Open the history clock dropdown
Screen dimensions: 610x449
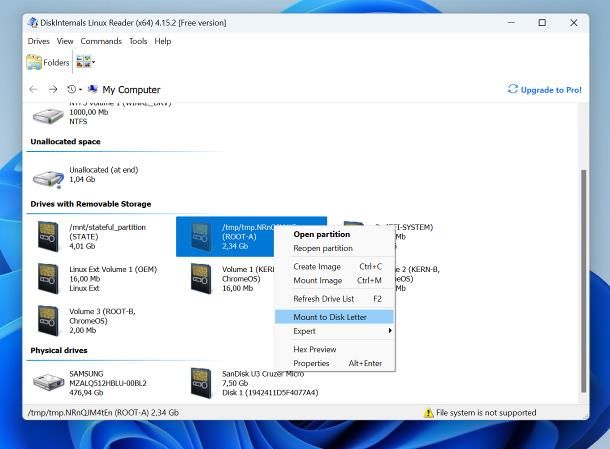tap(74, 89)
